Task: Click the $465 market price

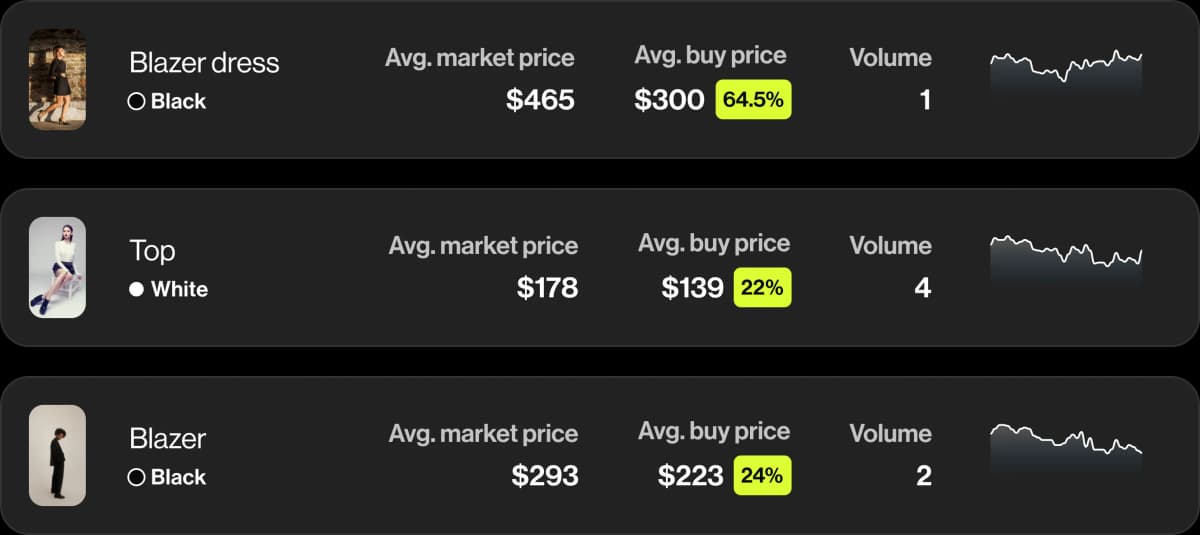Action: [540, 100]
